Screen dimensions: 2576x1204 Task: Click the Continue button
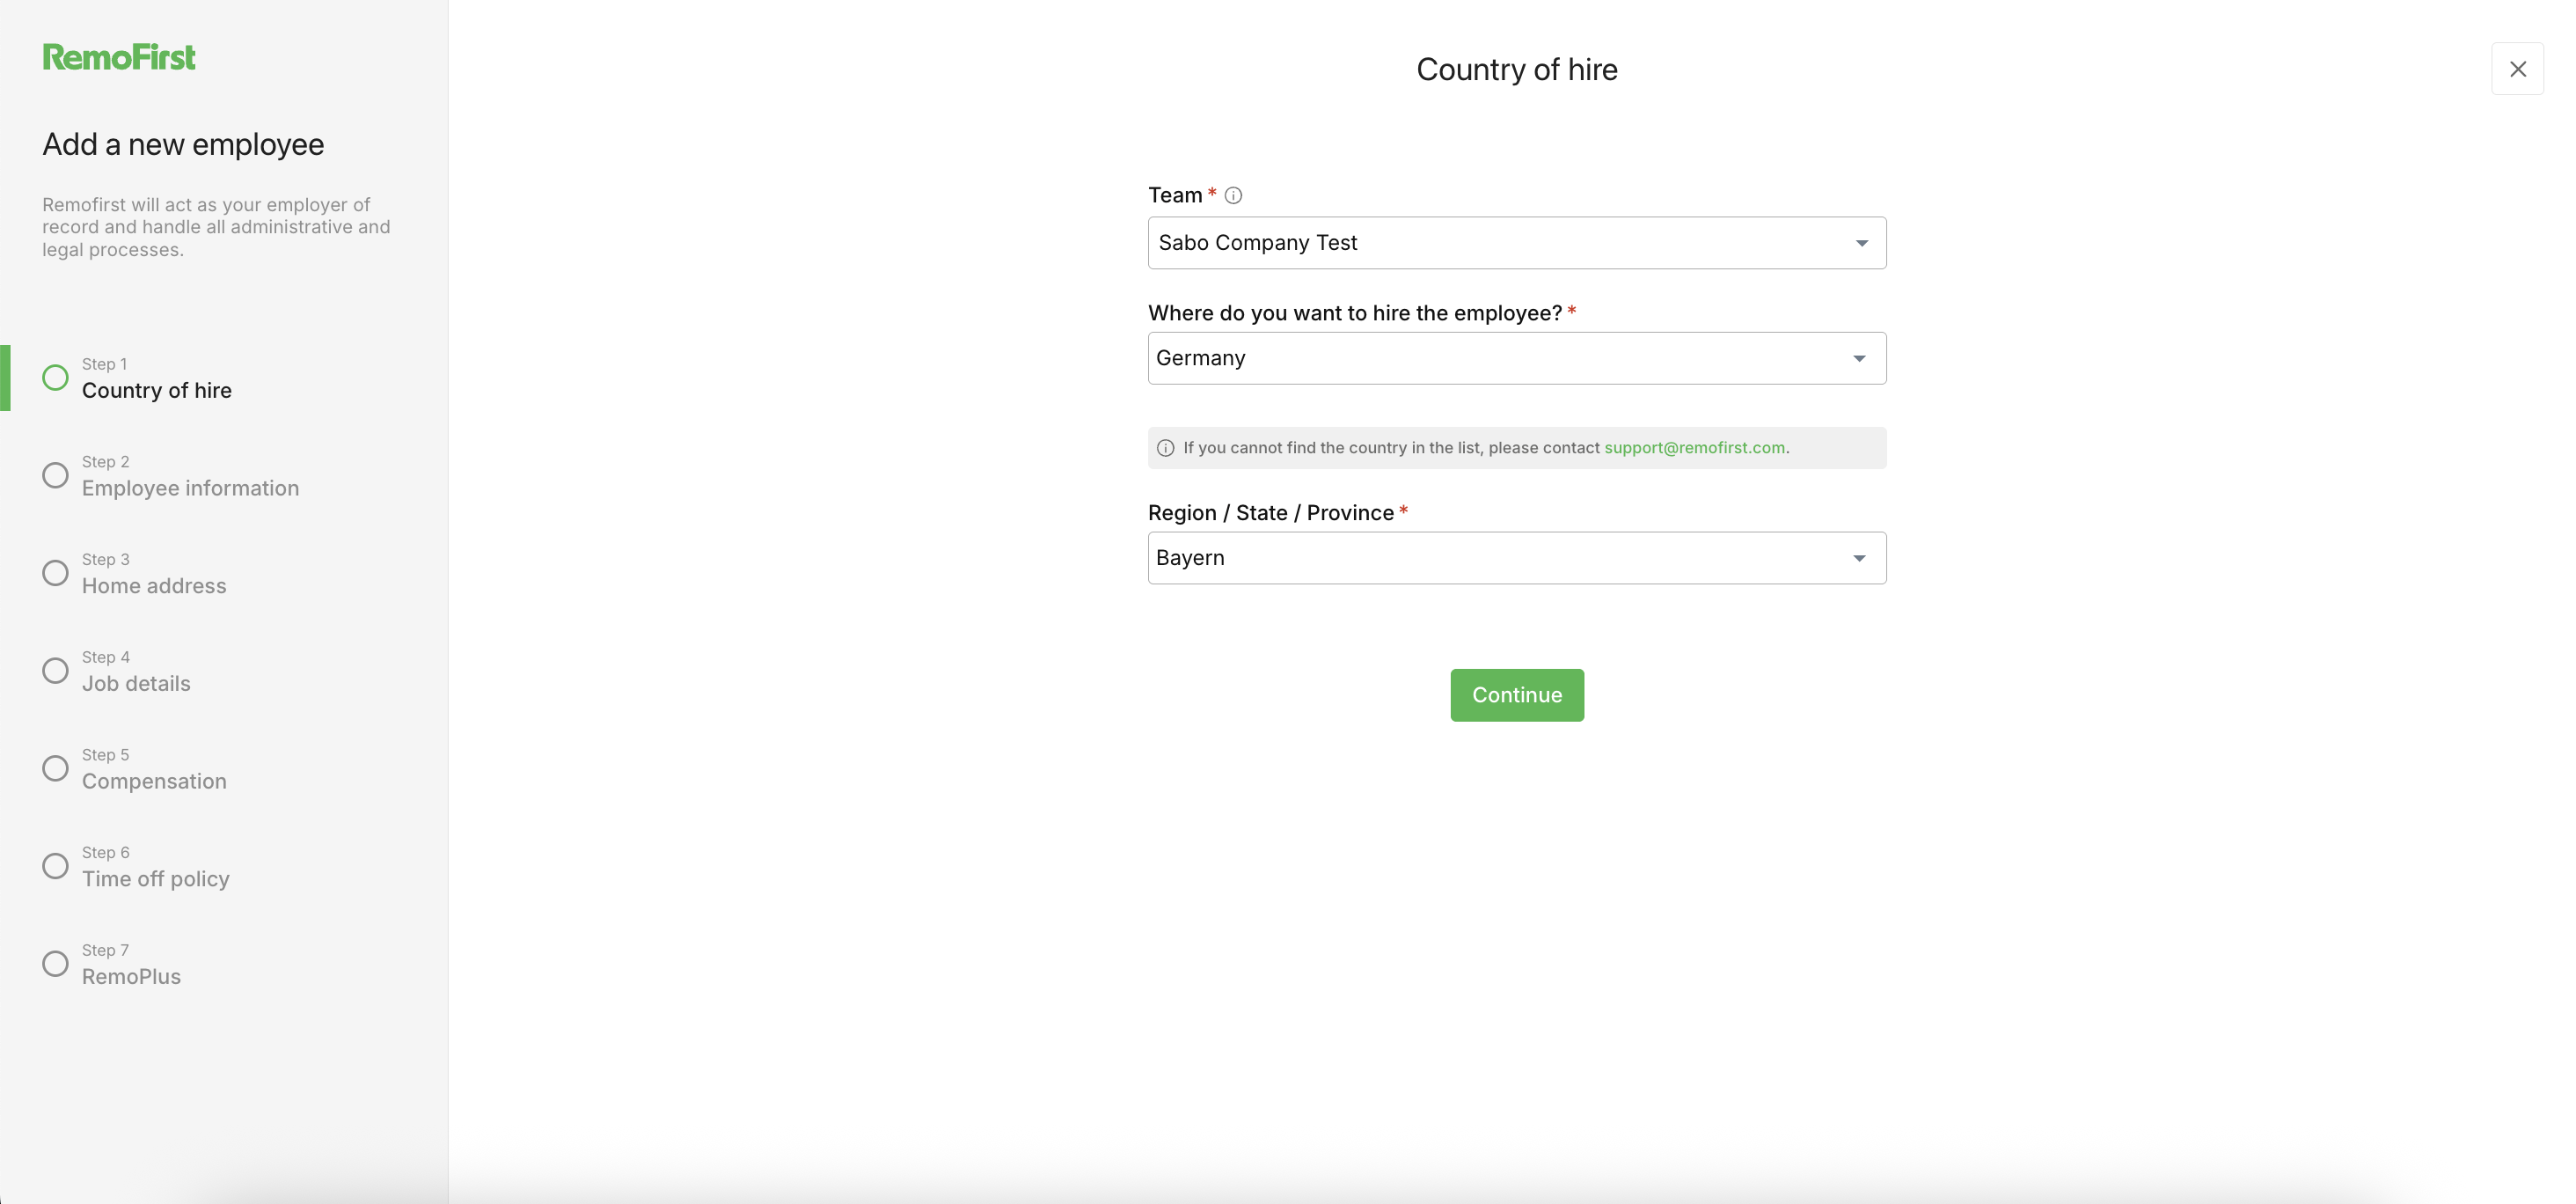(1516, 695)
